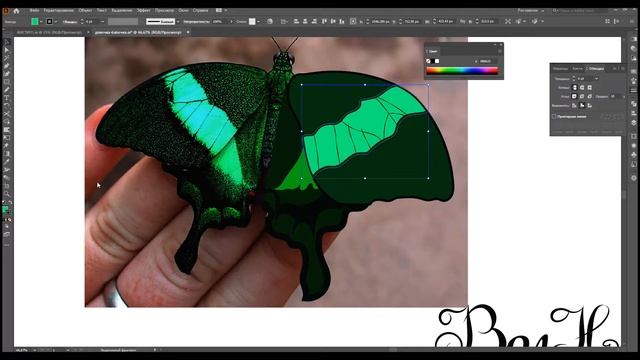The width and height of the screenshot is (640, 360).
Task: Open the Эффект menu
Action: pyautogui.click(x=143, y=10)
